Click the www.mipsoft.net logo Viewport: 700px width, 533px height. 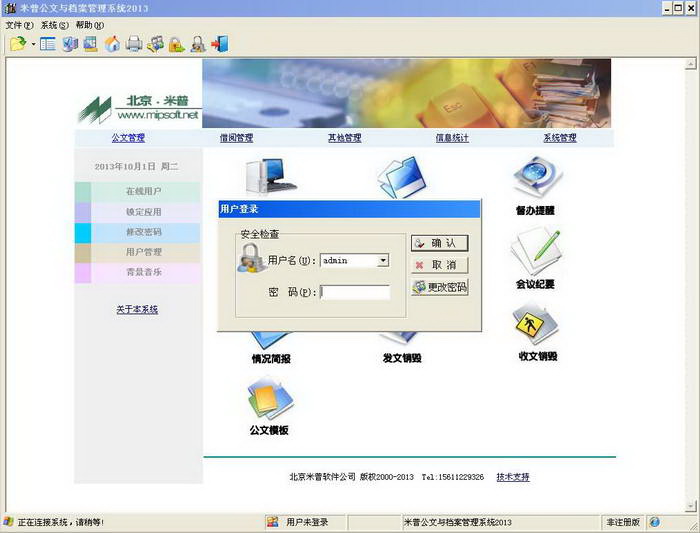pyautogui.click(x=139, y=109)
